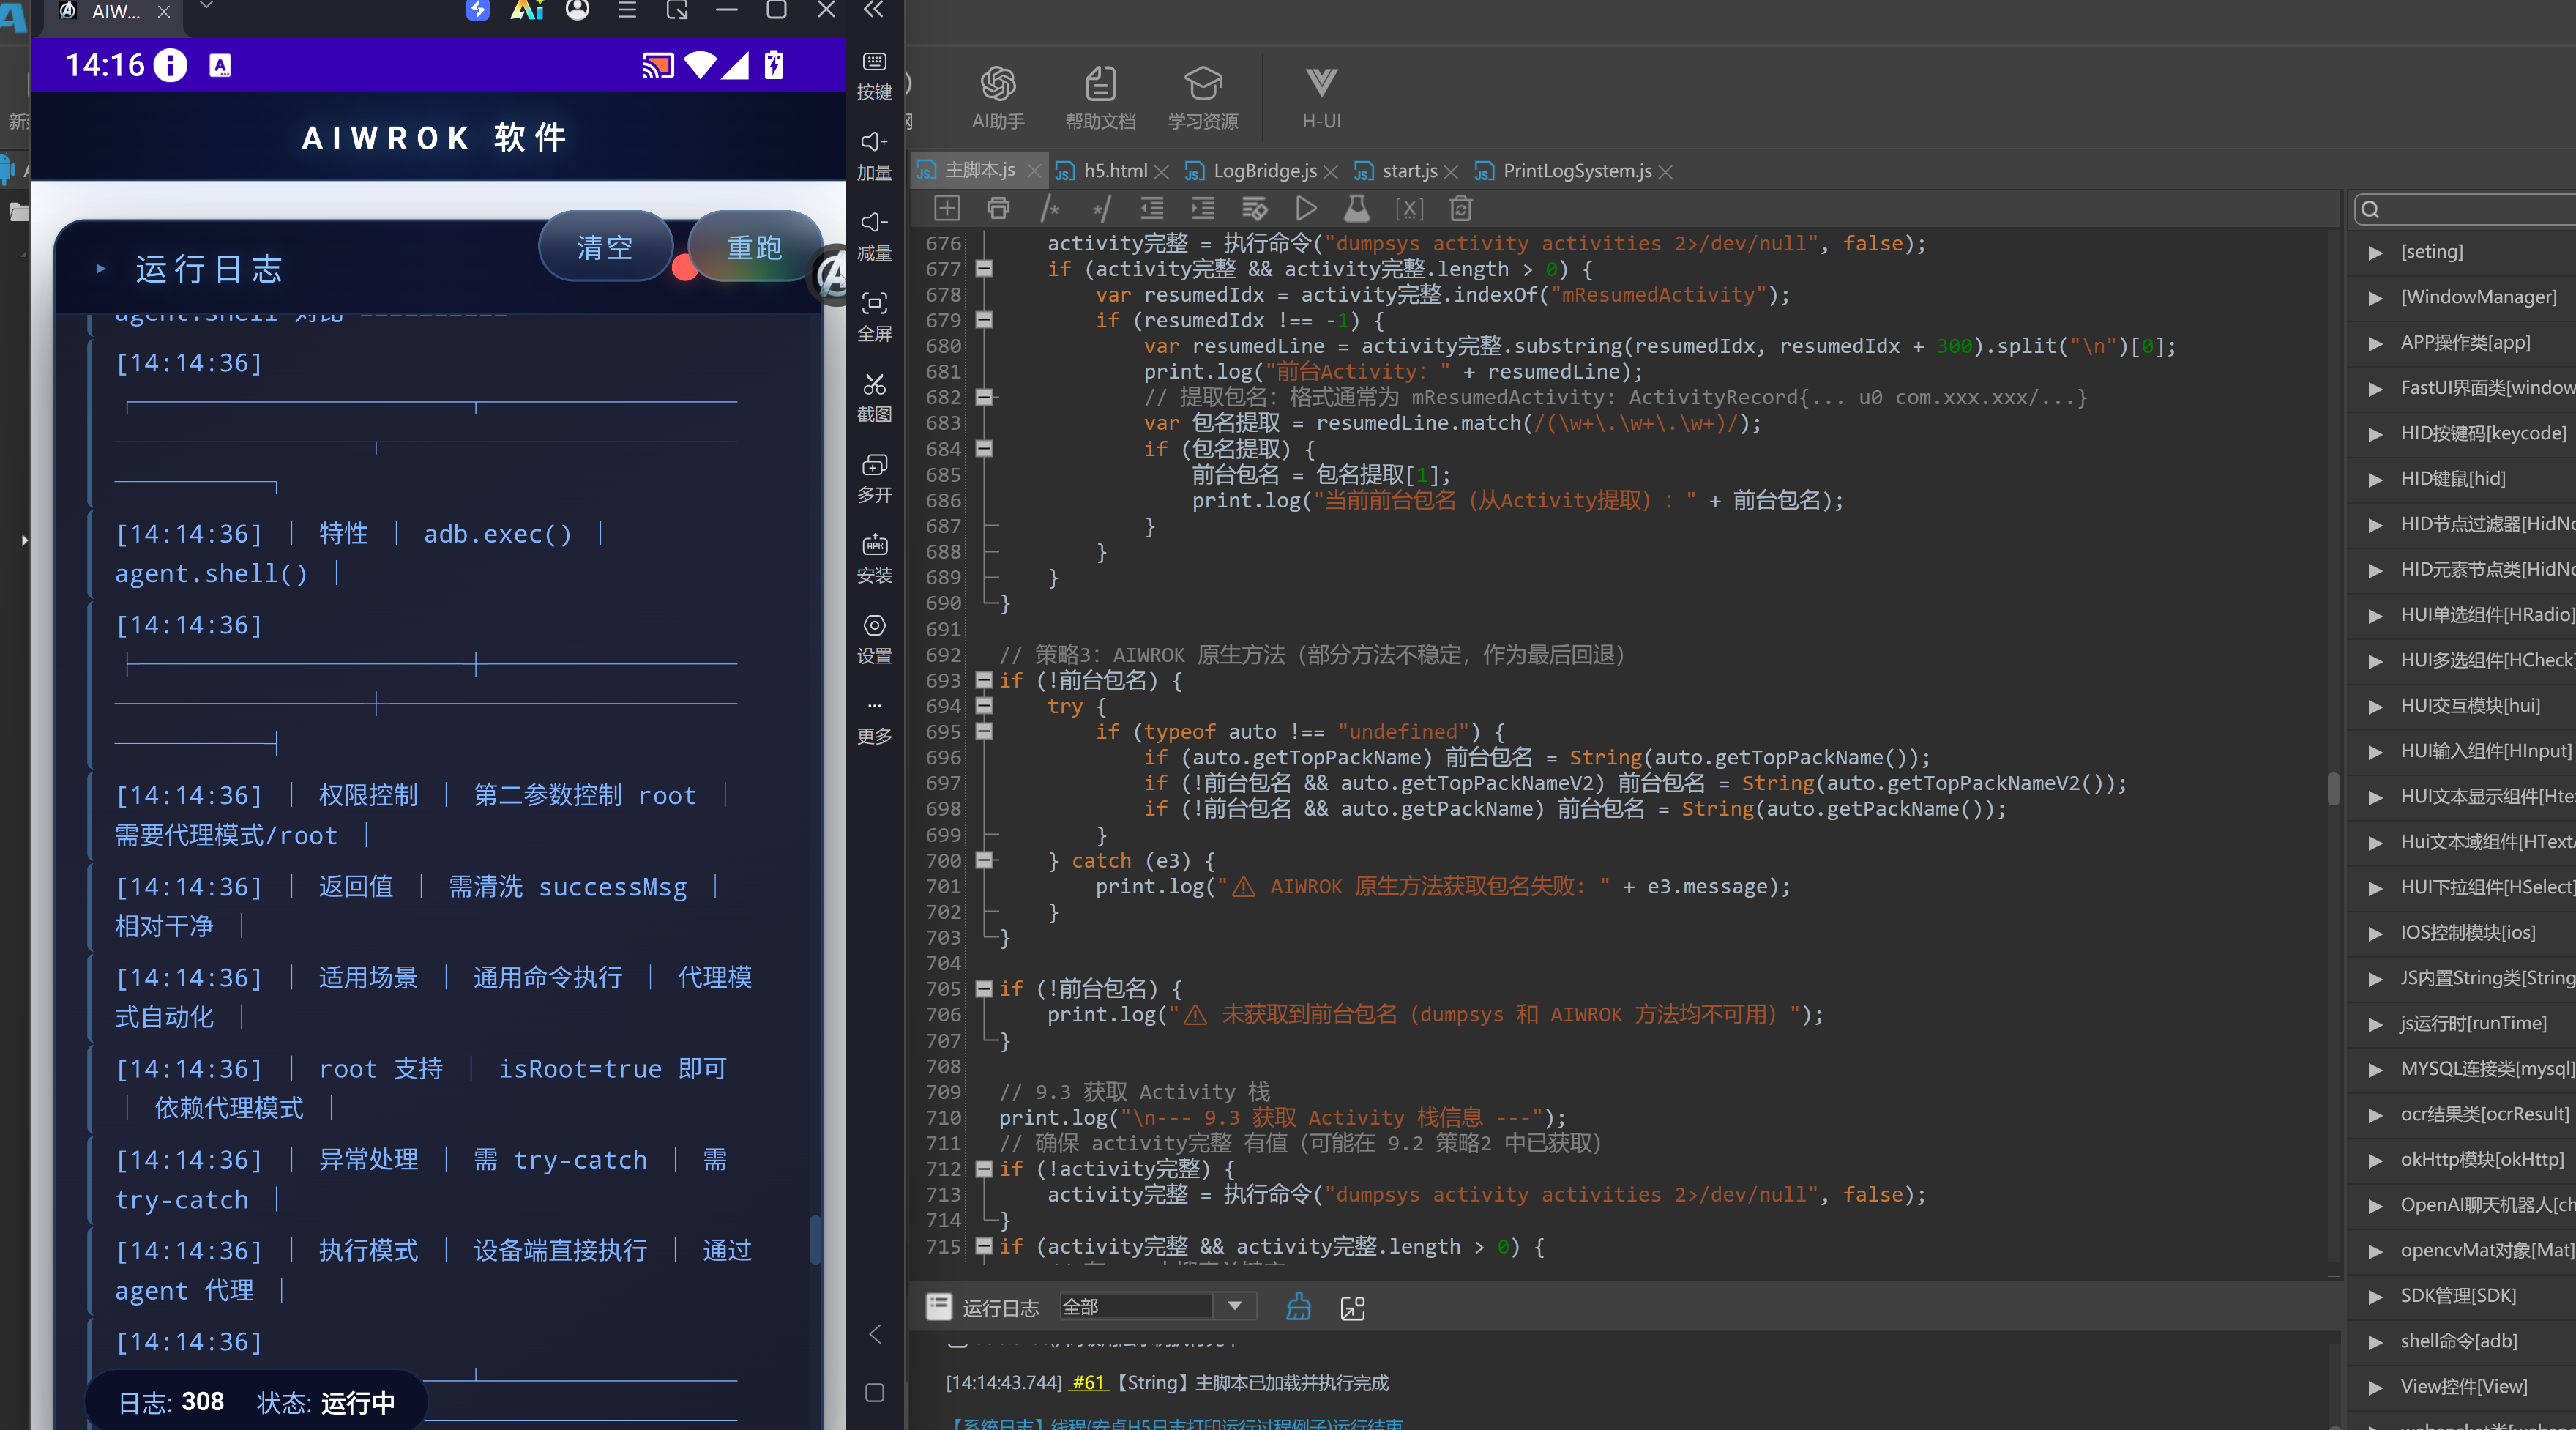Open the emulator hamburger menu
Viewport: 2576px width, 1430px height.
point(627,10)
